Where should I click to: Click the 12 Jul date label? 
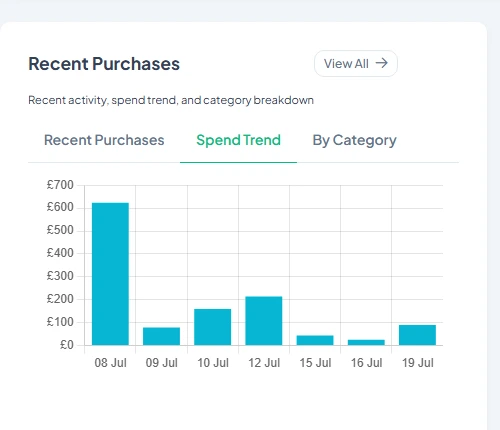click(x=264, y=363)
